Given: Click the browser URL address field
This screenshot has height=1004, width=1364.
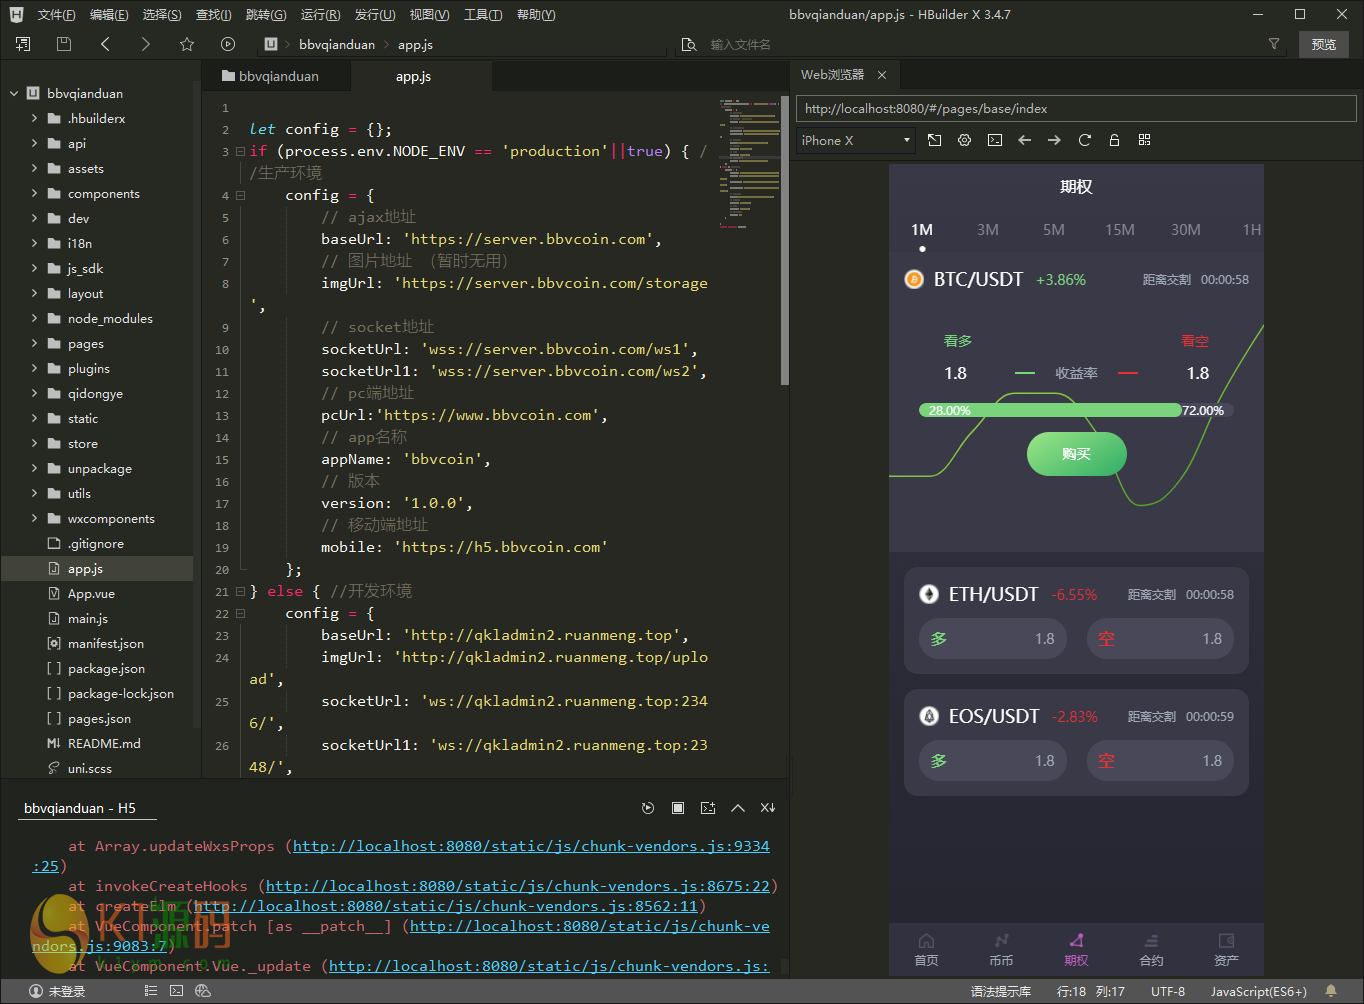Looking at the screenshot, I should pos(1074,109).
